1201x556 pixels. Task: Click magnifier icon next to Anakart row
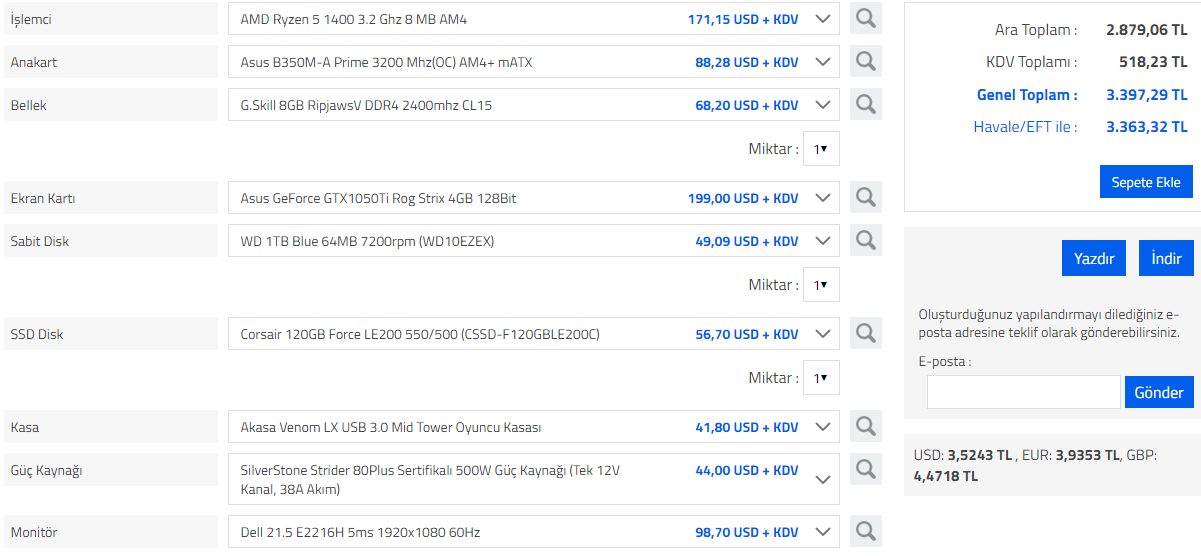coord(866,62)
